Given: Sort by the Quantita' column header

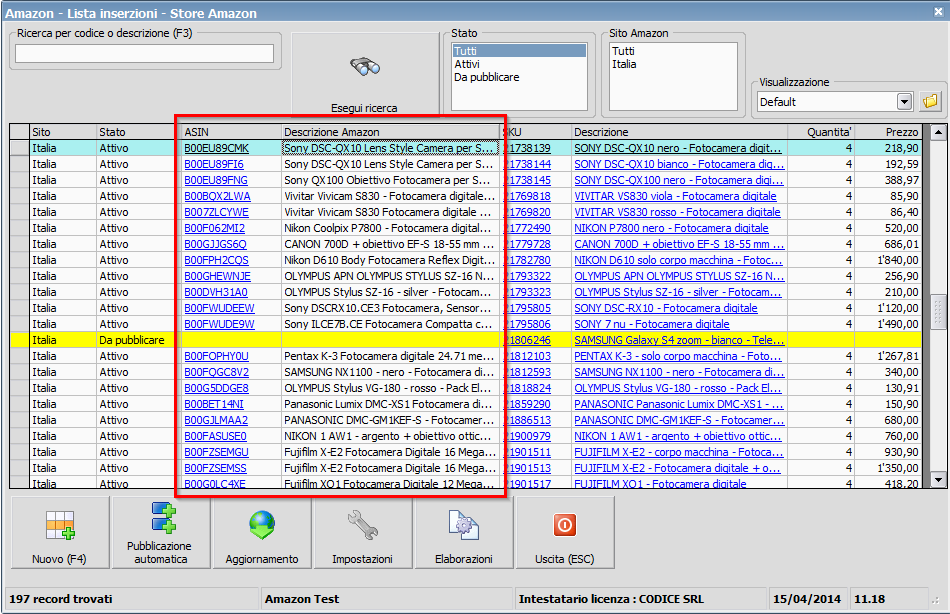Looking at the screenshot, I should [x=820, y=132].
